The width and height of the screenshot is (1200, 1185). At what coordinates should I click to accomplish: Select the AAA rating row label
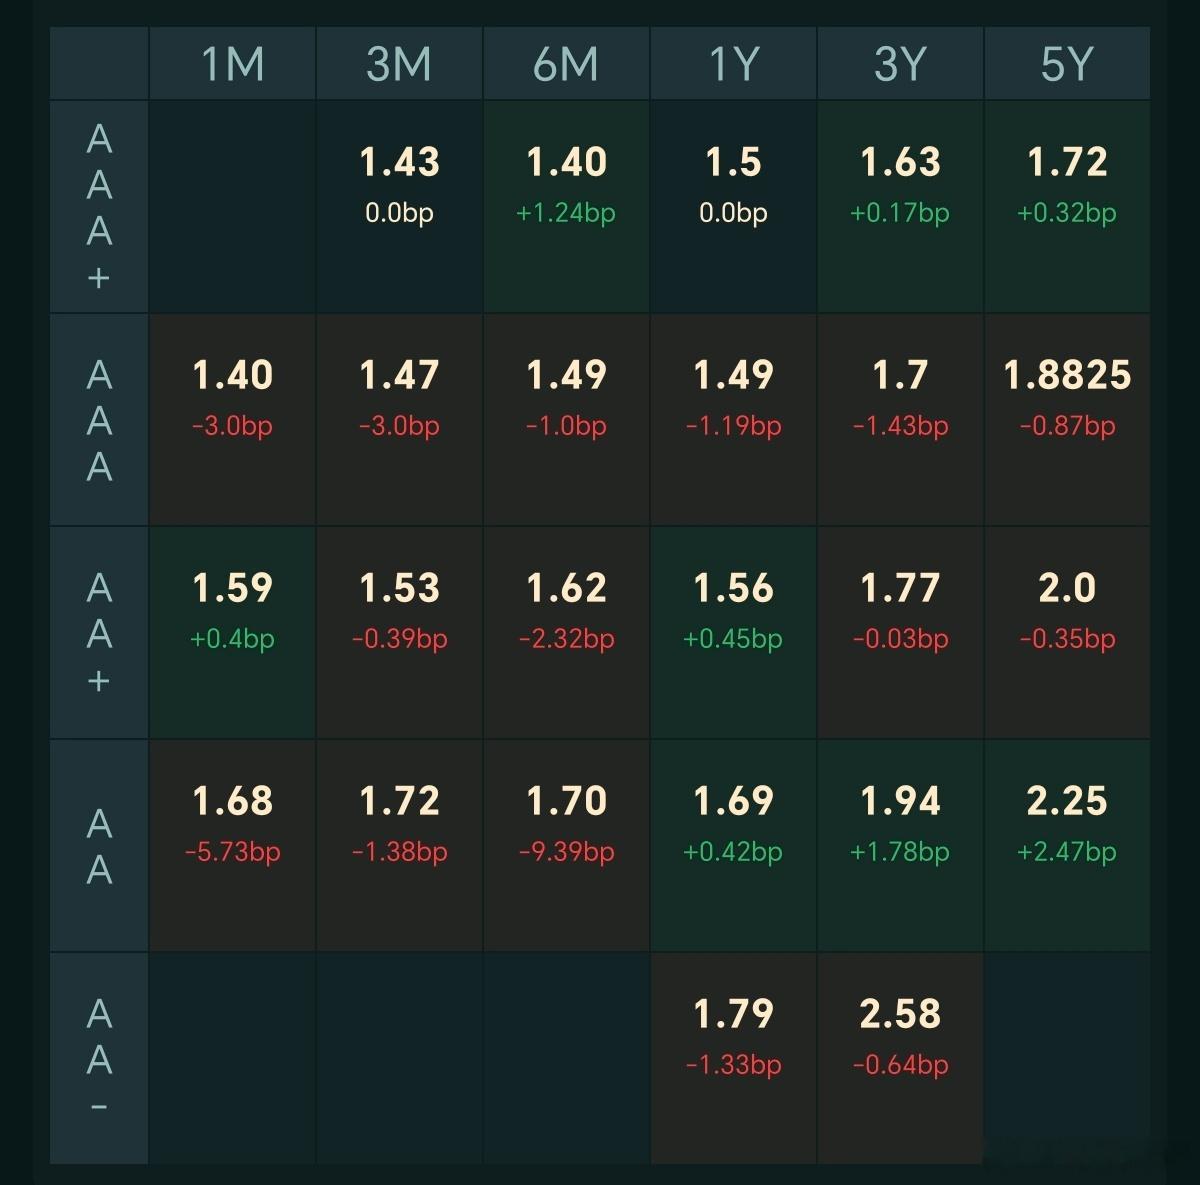[x=99, y=420]
